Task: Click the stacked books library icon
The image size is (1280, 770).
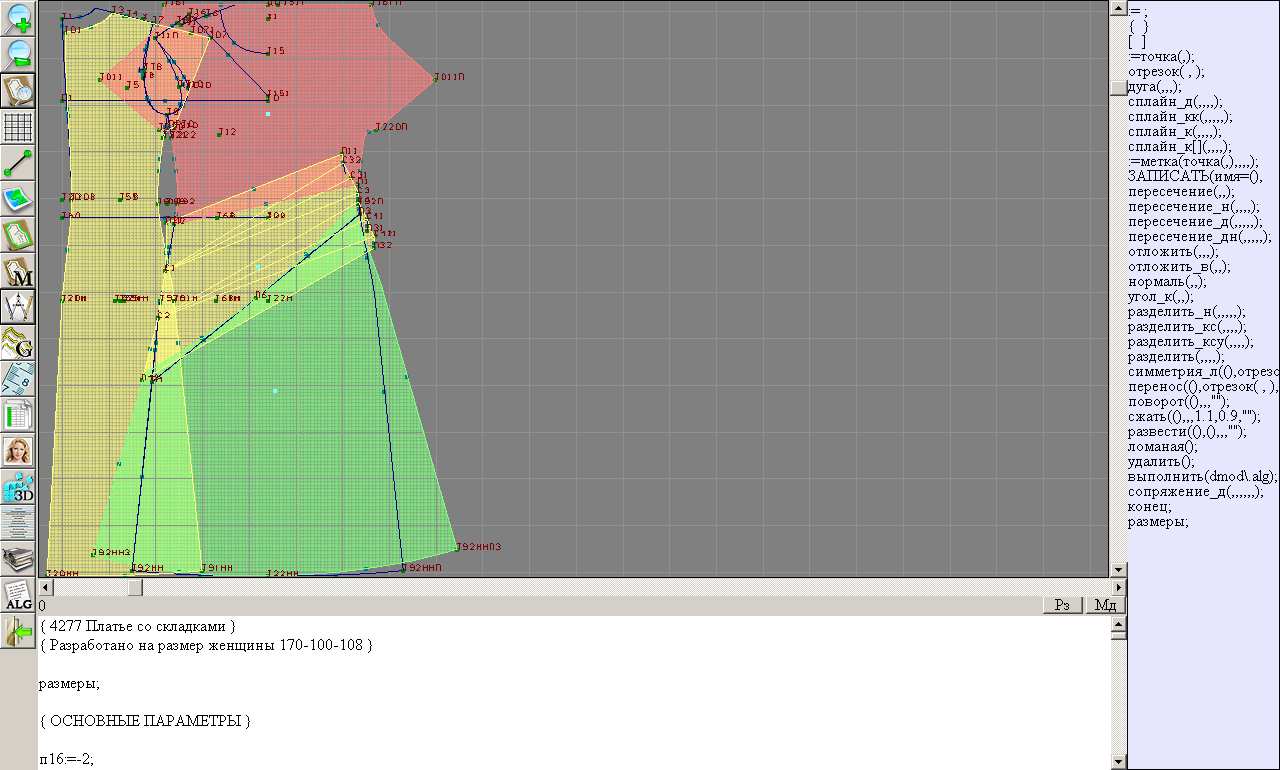Action: click(x=19, y=559)
